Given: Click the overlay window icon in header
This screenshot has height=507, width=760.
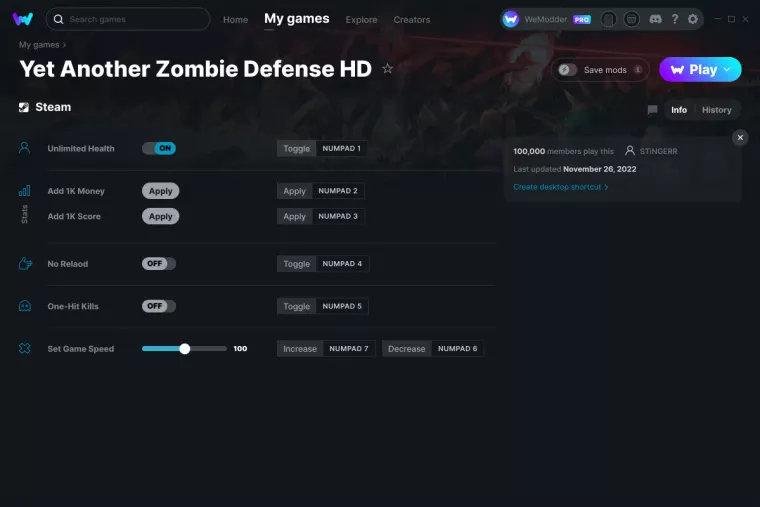Looking at the screenshot, I should (x=632, y=19).
